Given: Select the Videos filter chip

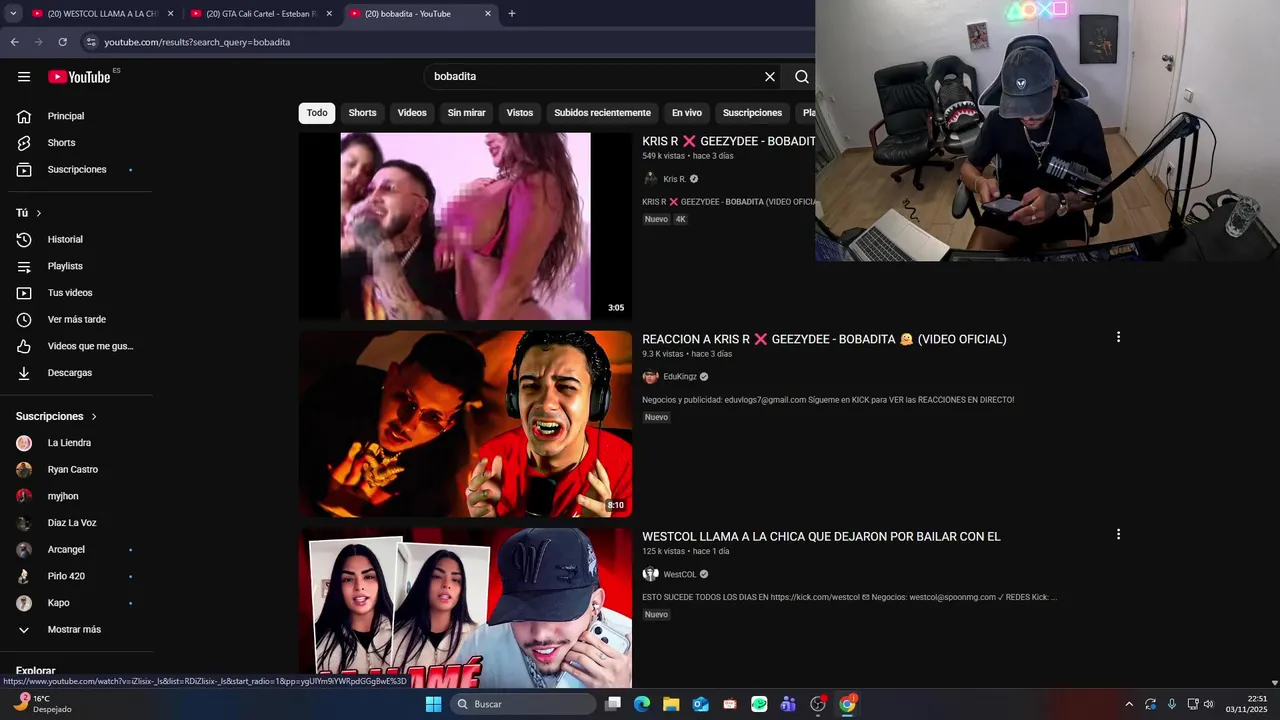Looking at the screenshot, I should [x=412, y=113].
